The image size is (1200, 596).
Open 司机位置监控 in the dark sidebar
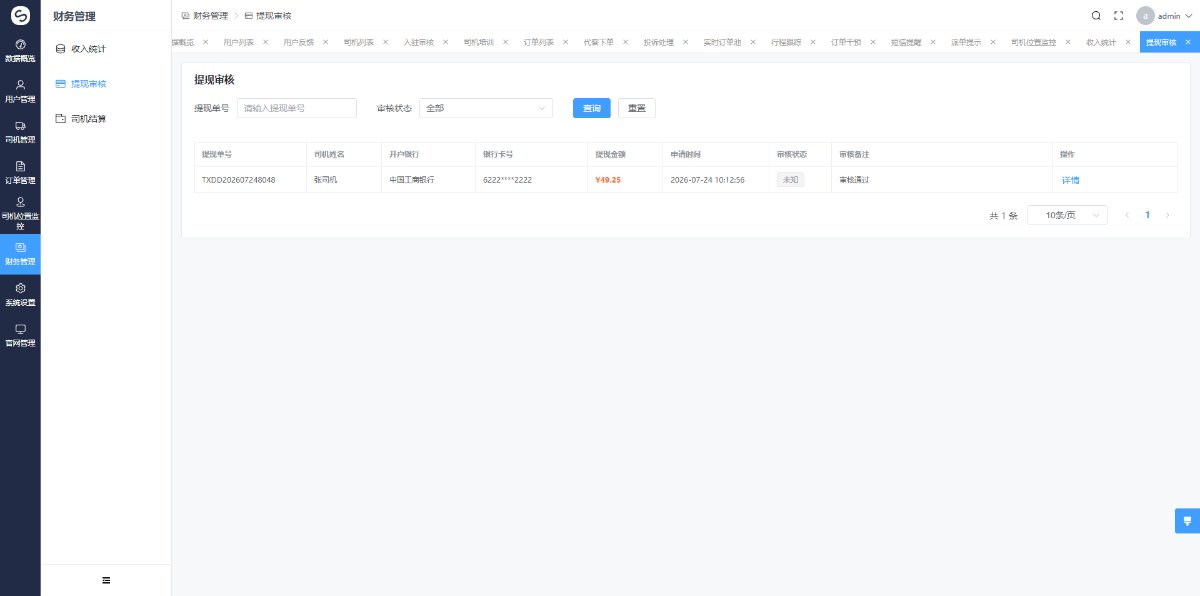pos(20,214)
